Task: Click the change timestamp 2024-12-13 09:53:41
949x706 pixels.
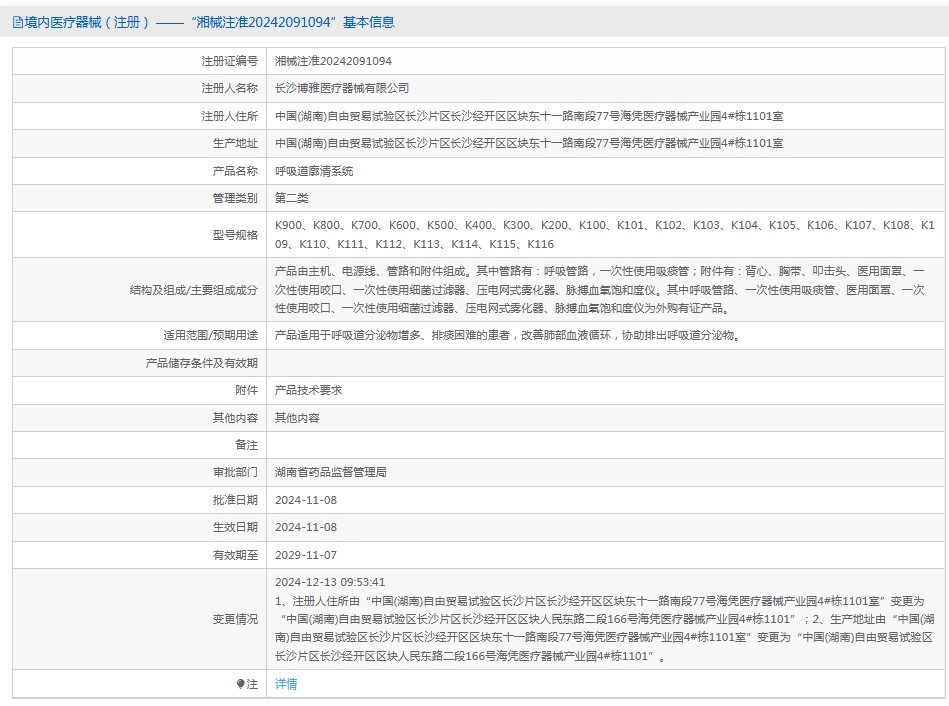Action: click(330, 582)
